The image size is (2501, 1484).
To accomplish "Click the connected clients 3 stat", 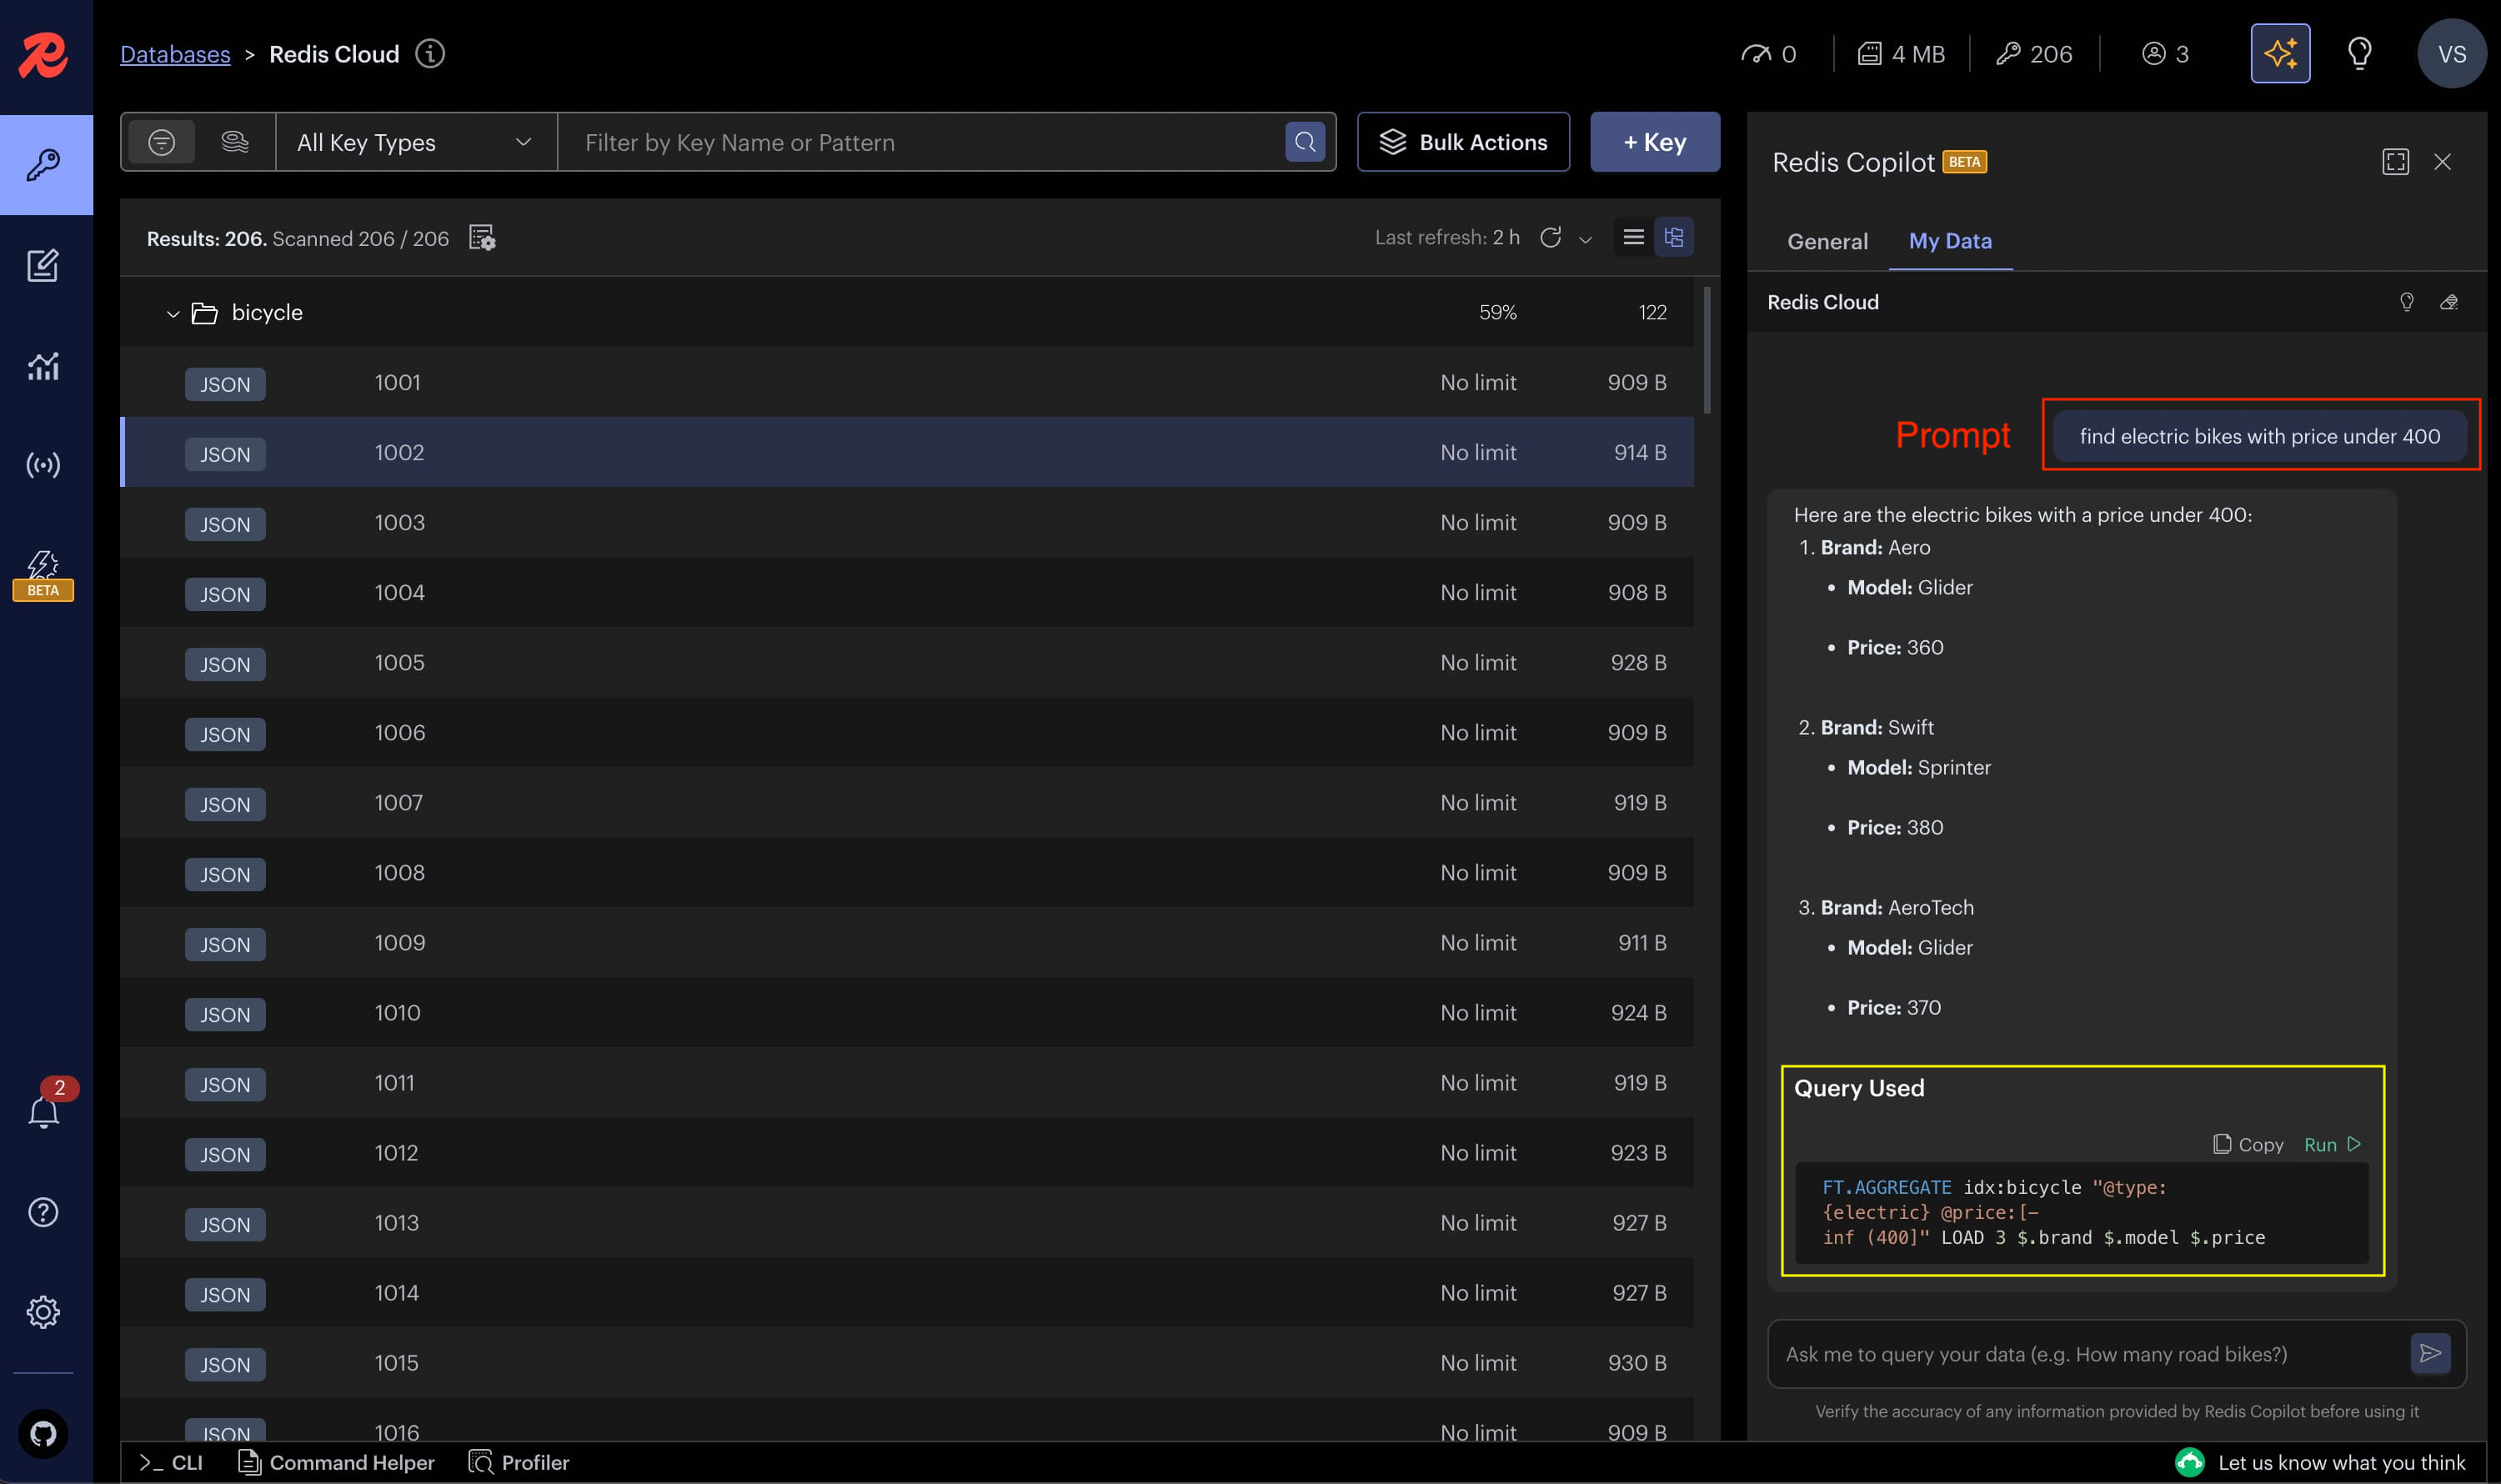I will coord(2165,54).
